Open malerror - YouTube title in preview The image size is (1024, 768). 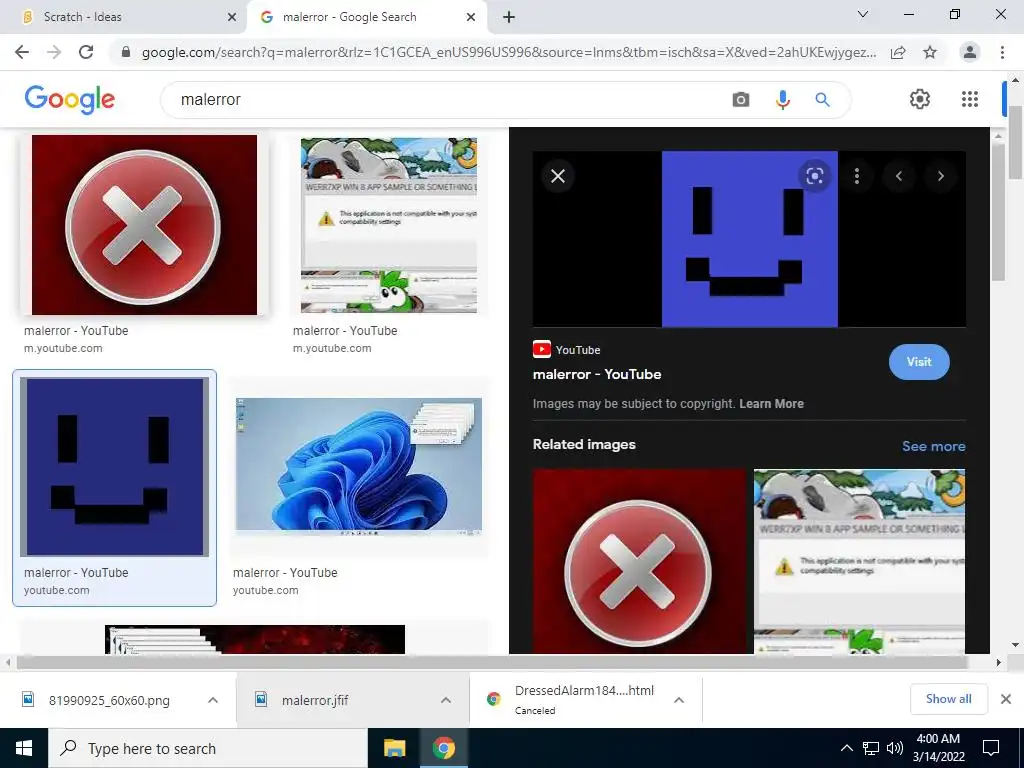point(597,374)
